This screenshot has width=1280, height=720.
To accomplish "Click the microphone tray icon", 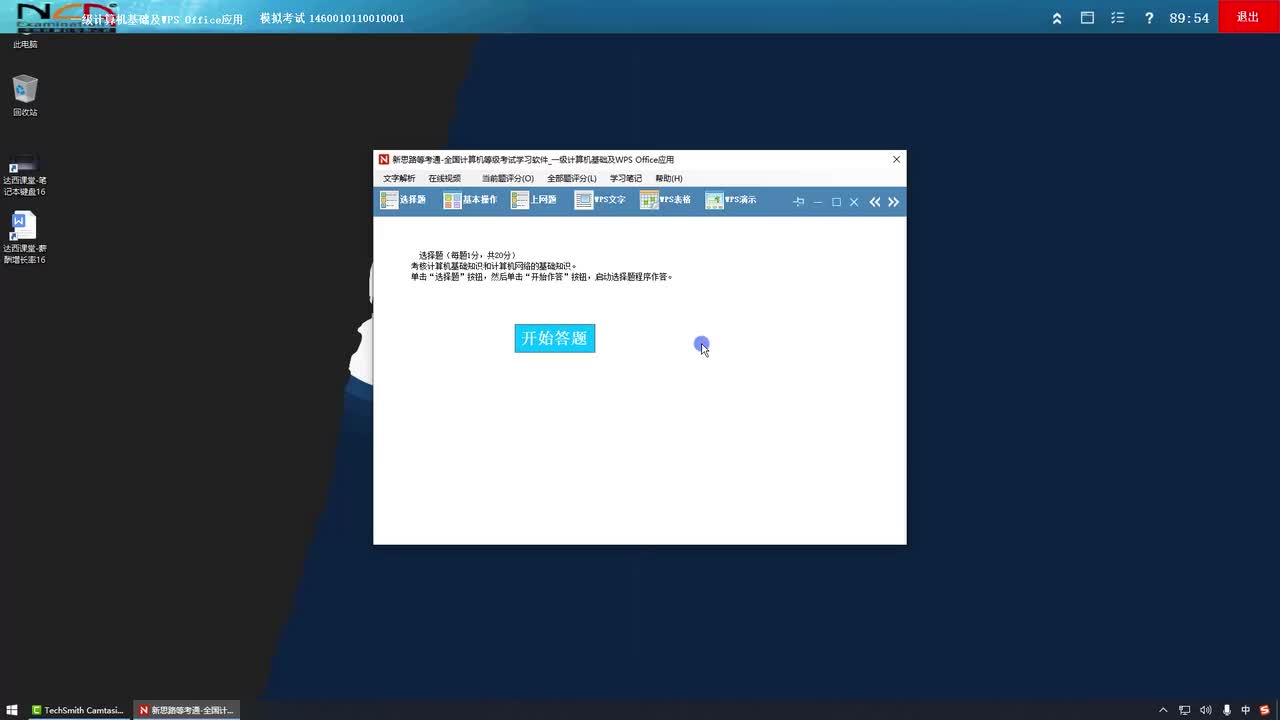I will tap(1226, 710).
